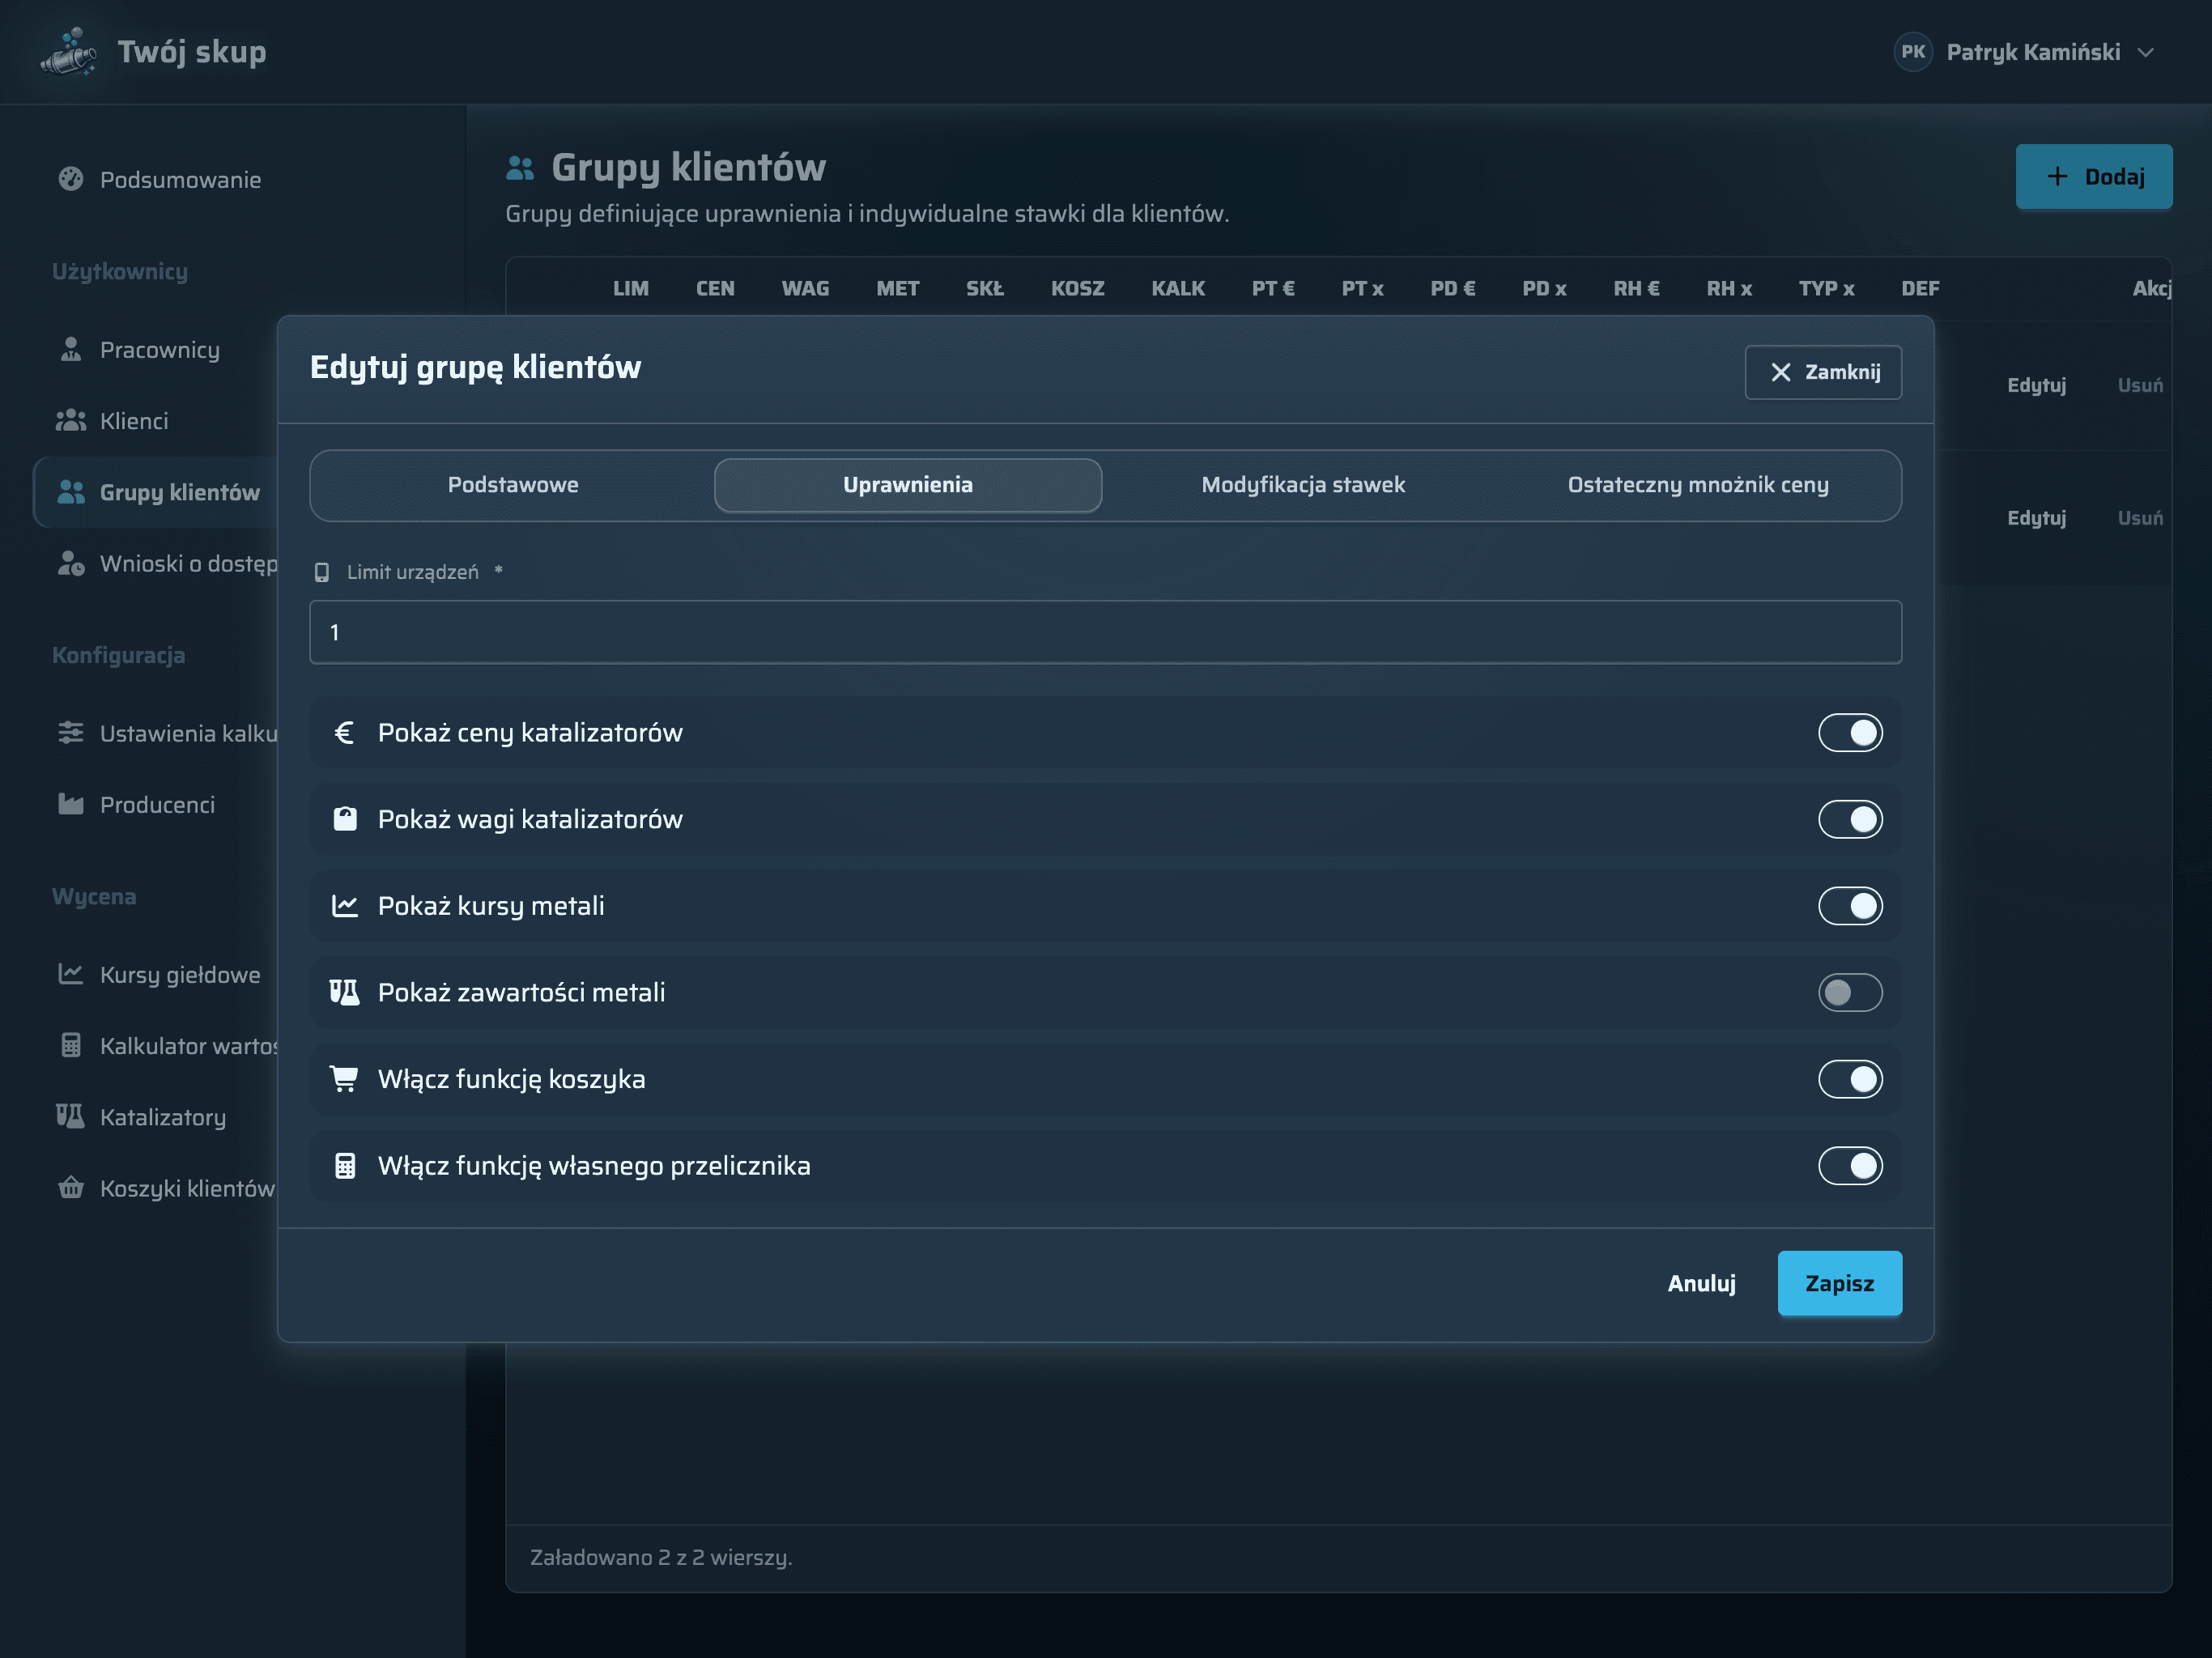The width and height of the screenshot is (2212, 1658).
Task: Disable the Pokaż ceny katalizatorów toggle
Action: (x=1850, y=733)
